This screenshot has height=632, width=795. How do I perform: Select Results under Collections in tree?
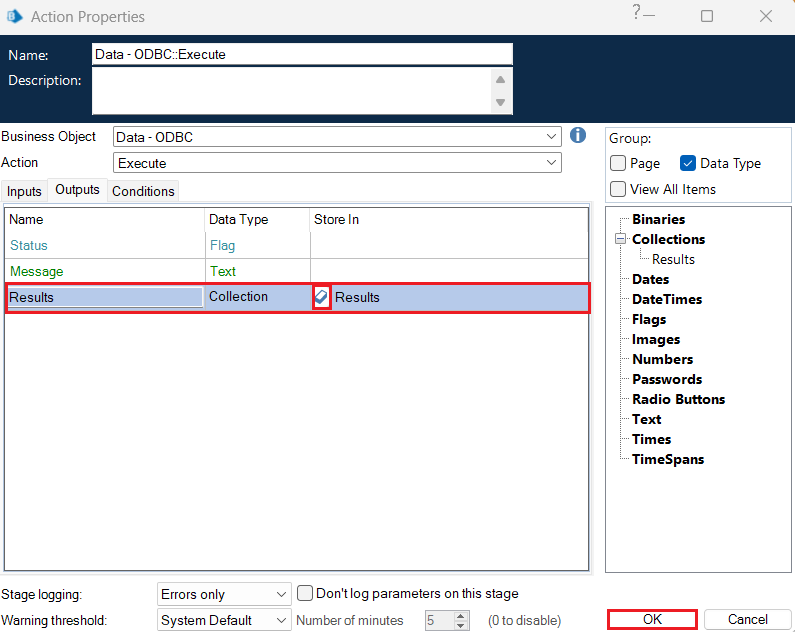(x=673, y=259)
